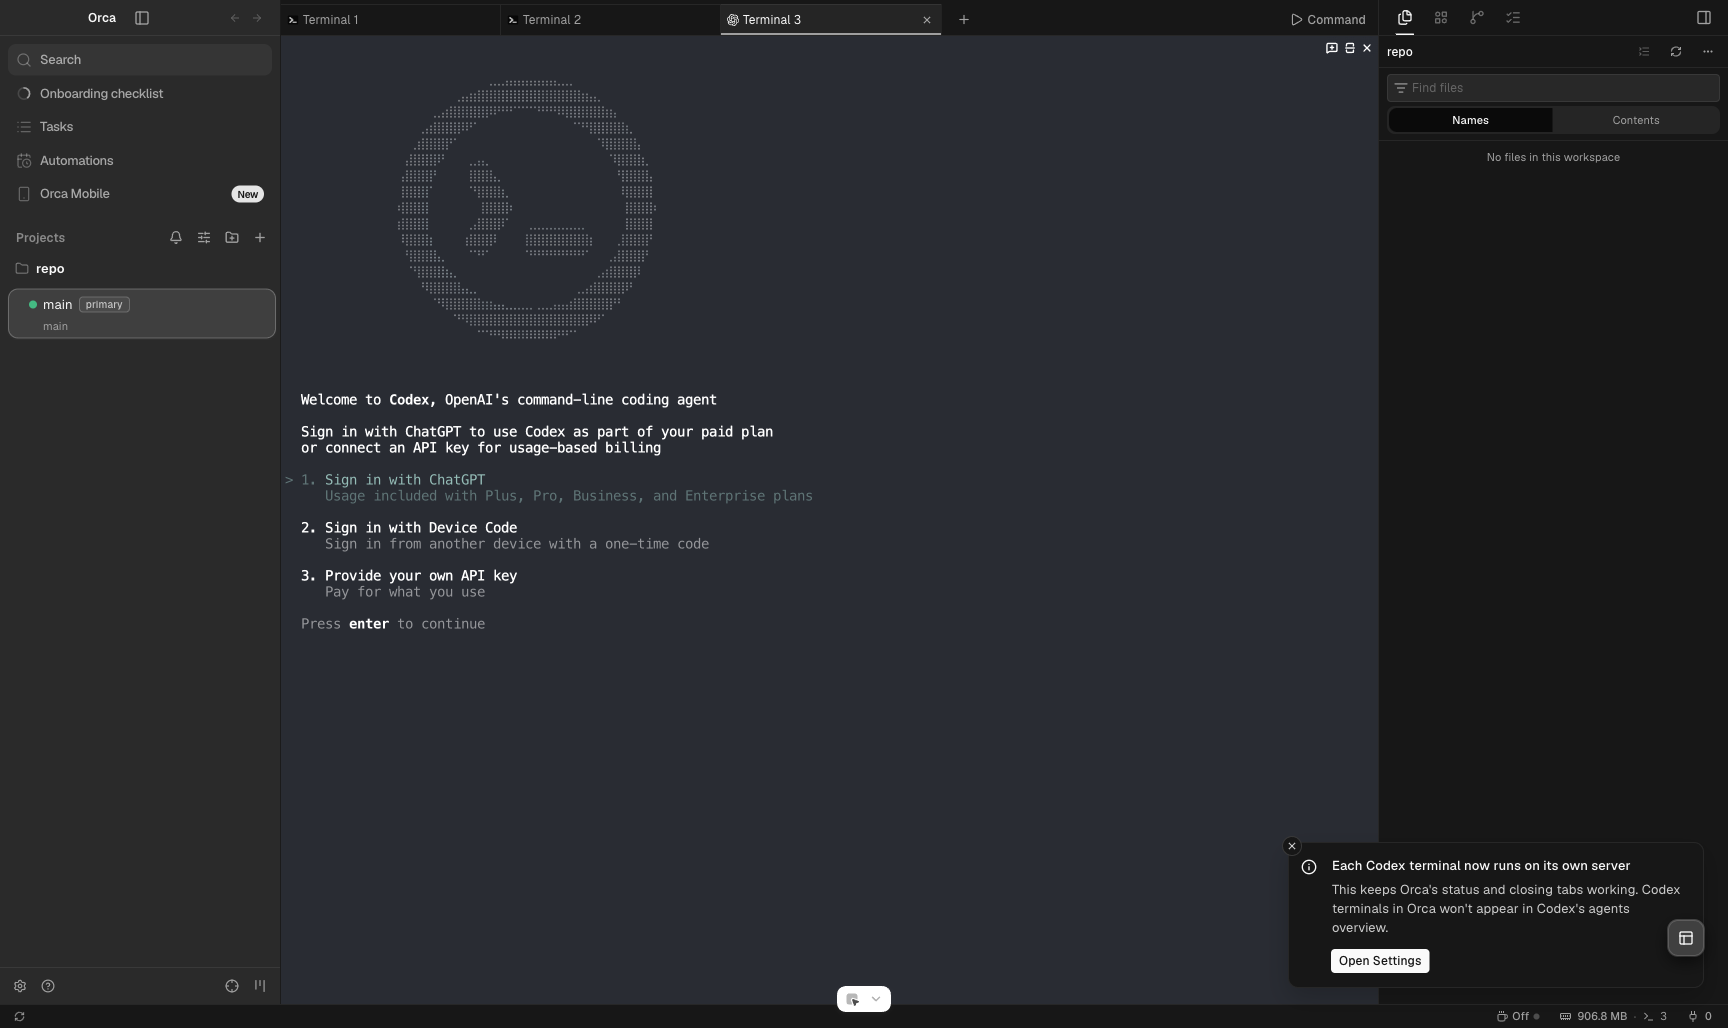Go forward with the right arrow
This screenshot has width=1728, height=1028.
tap(257, 18)
